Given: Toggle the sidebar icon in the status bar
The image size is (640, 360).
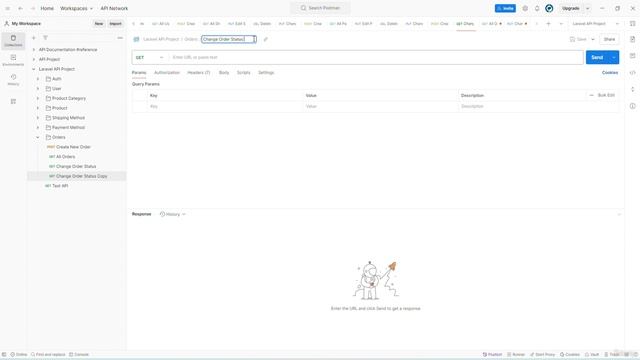Looking at the screenshot, I should click(x=4, y=355).
